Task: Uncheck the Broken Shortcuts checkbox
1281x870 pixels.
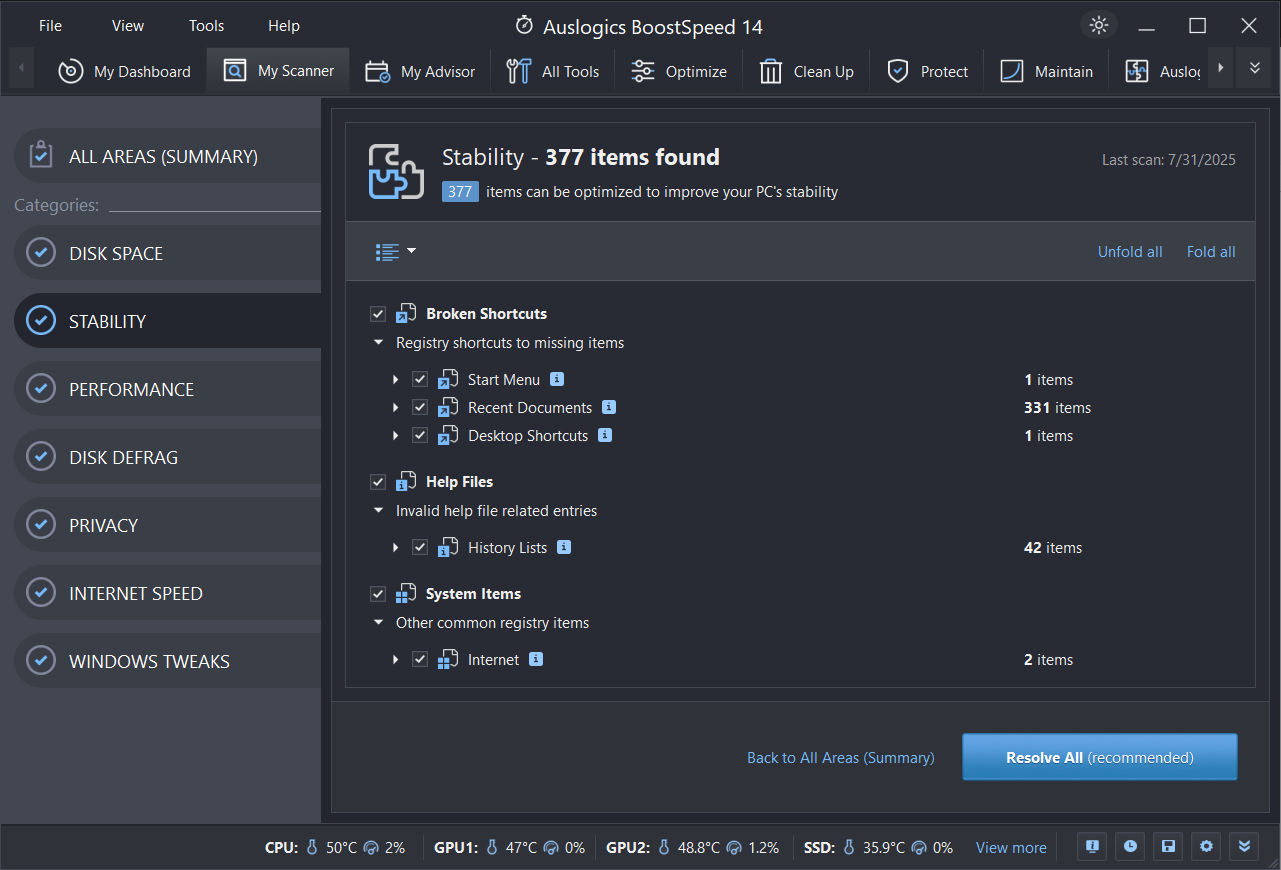Action: pos(378,313)
